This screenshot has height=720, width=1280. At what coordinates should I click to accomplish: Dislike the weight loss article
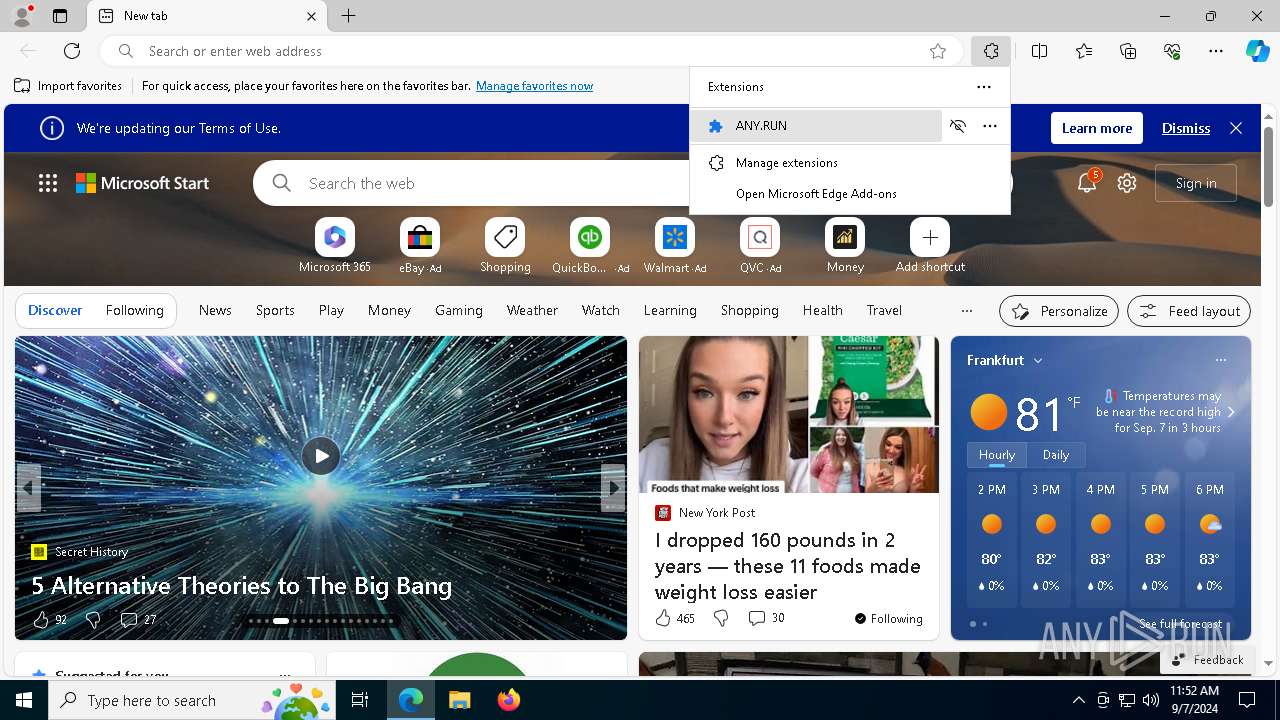point(721,619)
